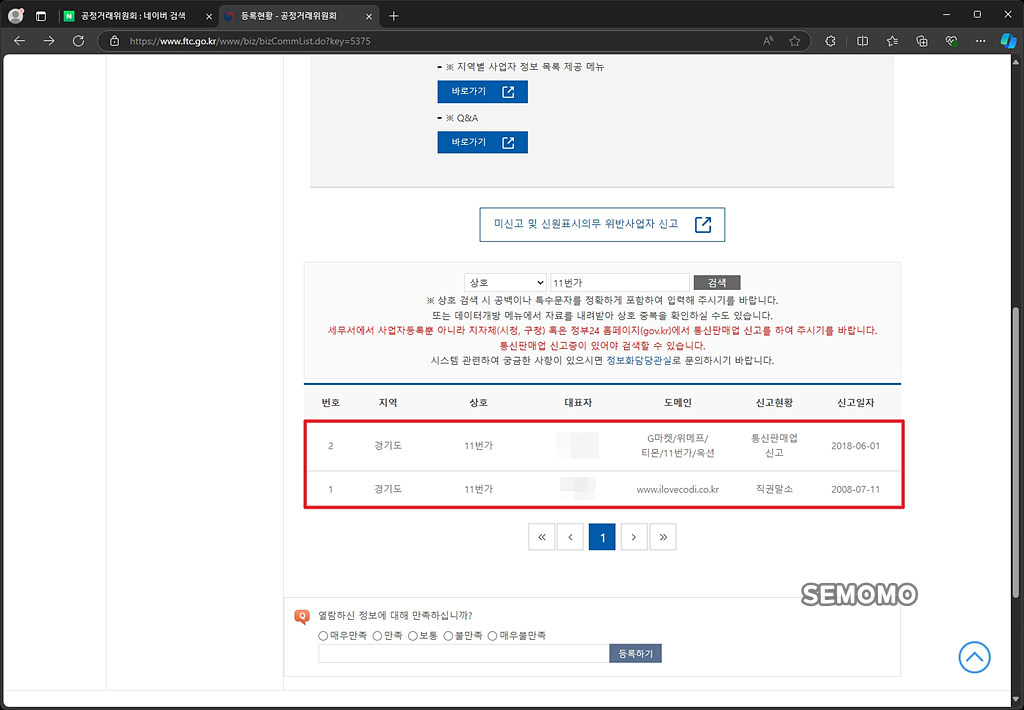
Task: Go to last page with » button
Action: (x=663, y=537)
